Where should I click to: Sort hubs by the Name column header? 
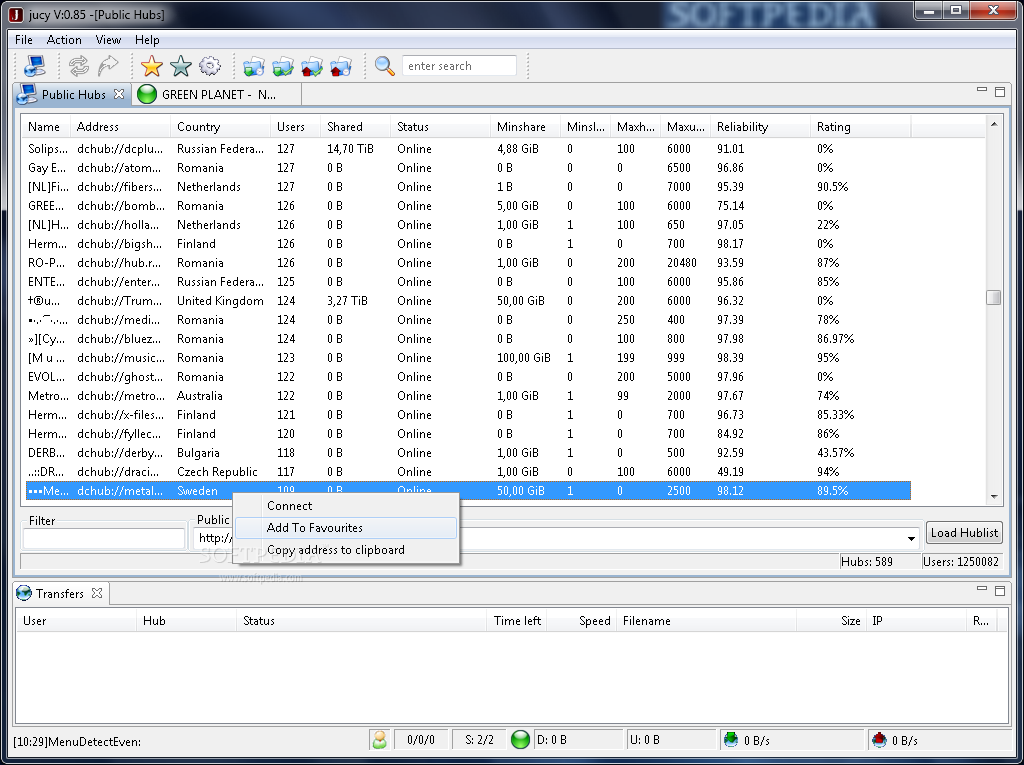(x=46, y=127)
